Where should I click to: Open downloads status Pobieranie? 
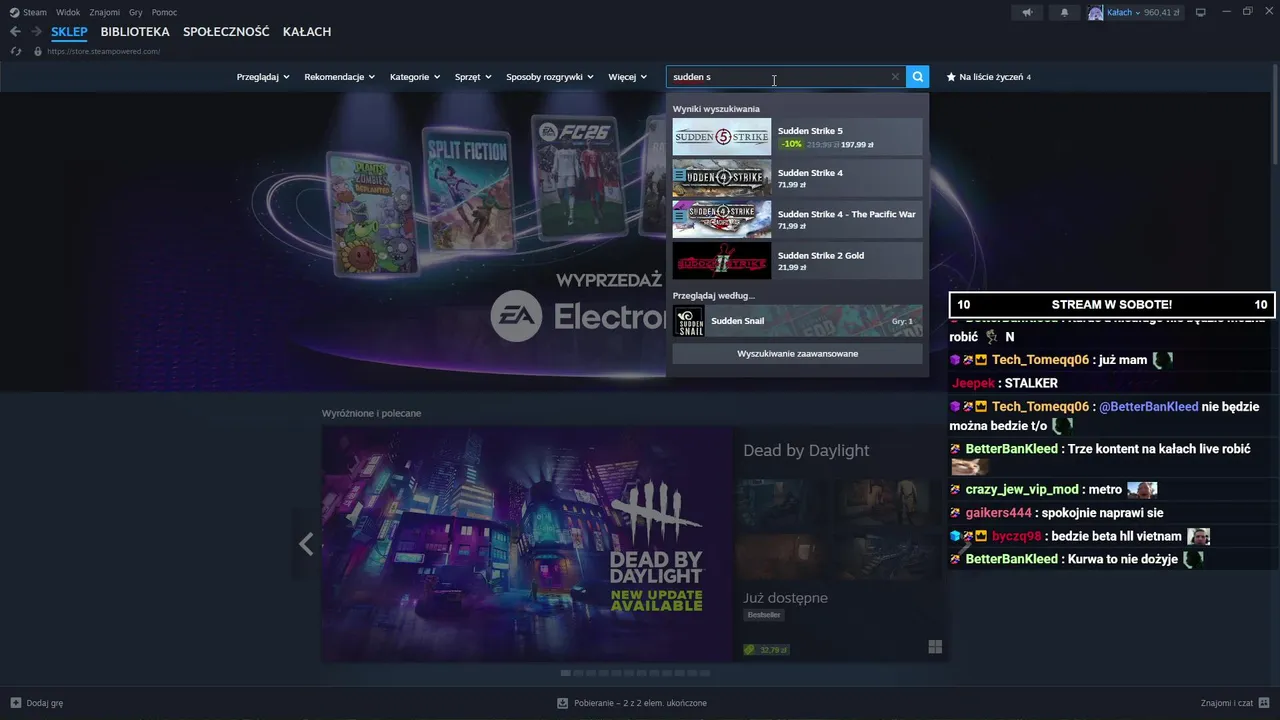(x=632, y=703)
